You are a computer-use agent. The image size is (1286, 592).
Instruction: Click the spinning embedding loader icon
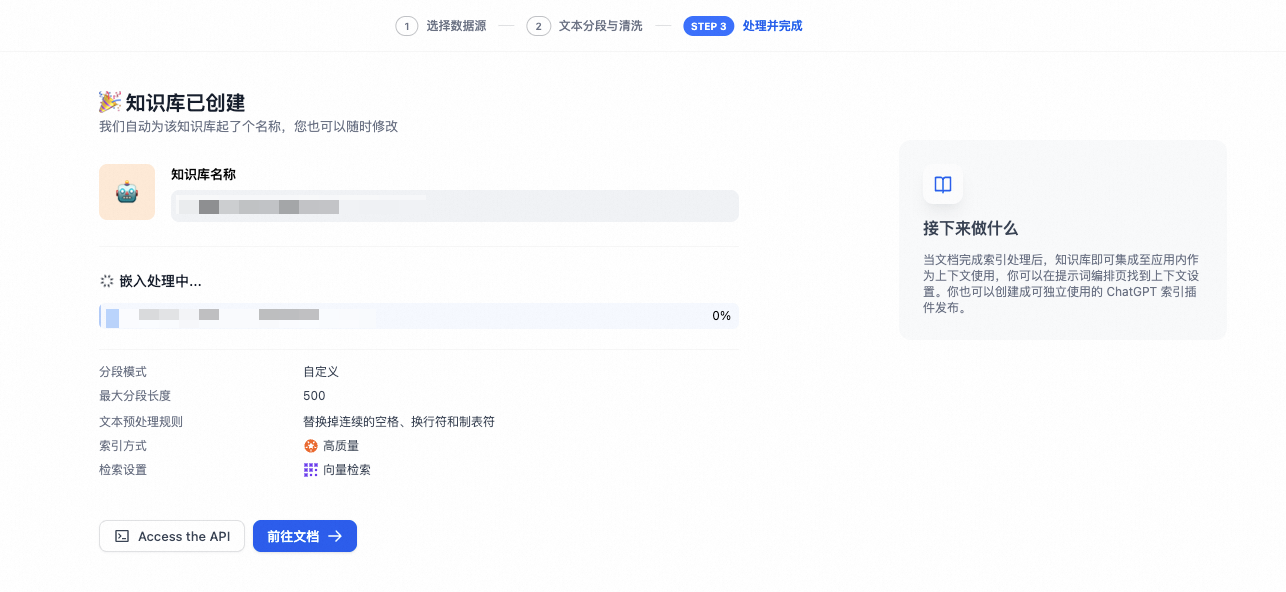click(106, 282)
